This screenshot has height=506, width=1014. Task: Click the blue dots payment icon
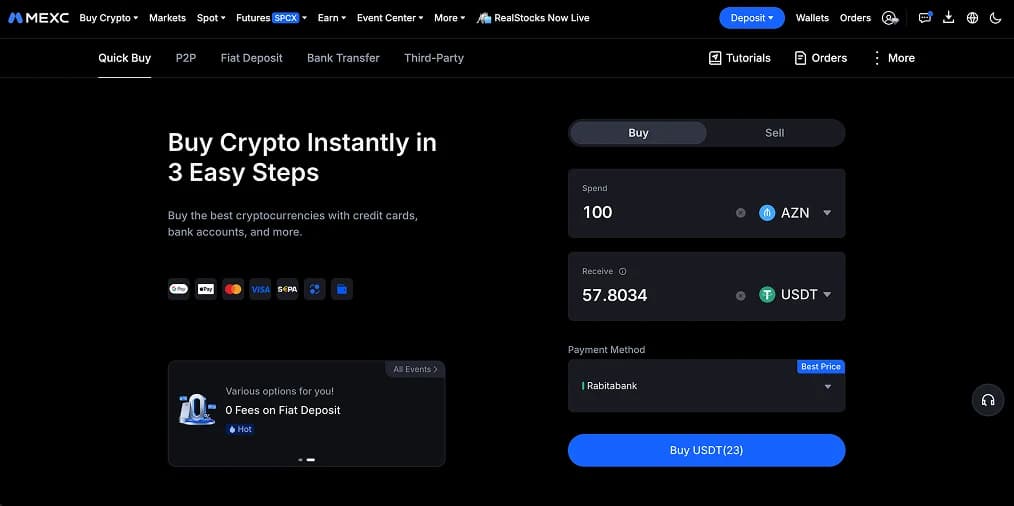[x=314, y=289]
